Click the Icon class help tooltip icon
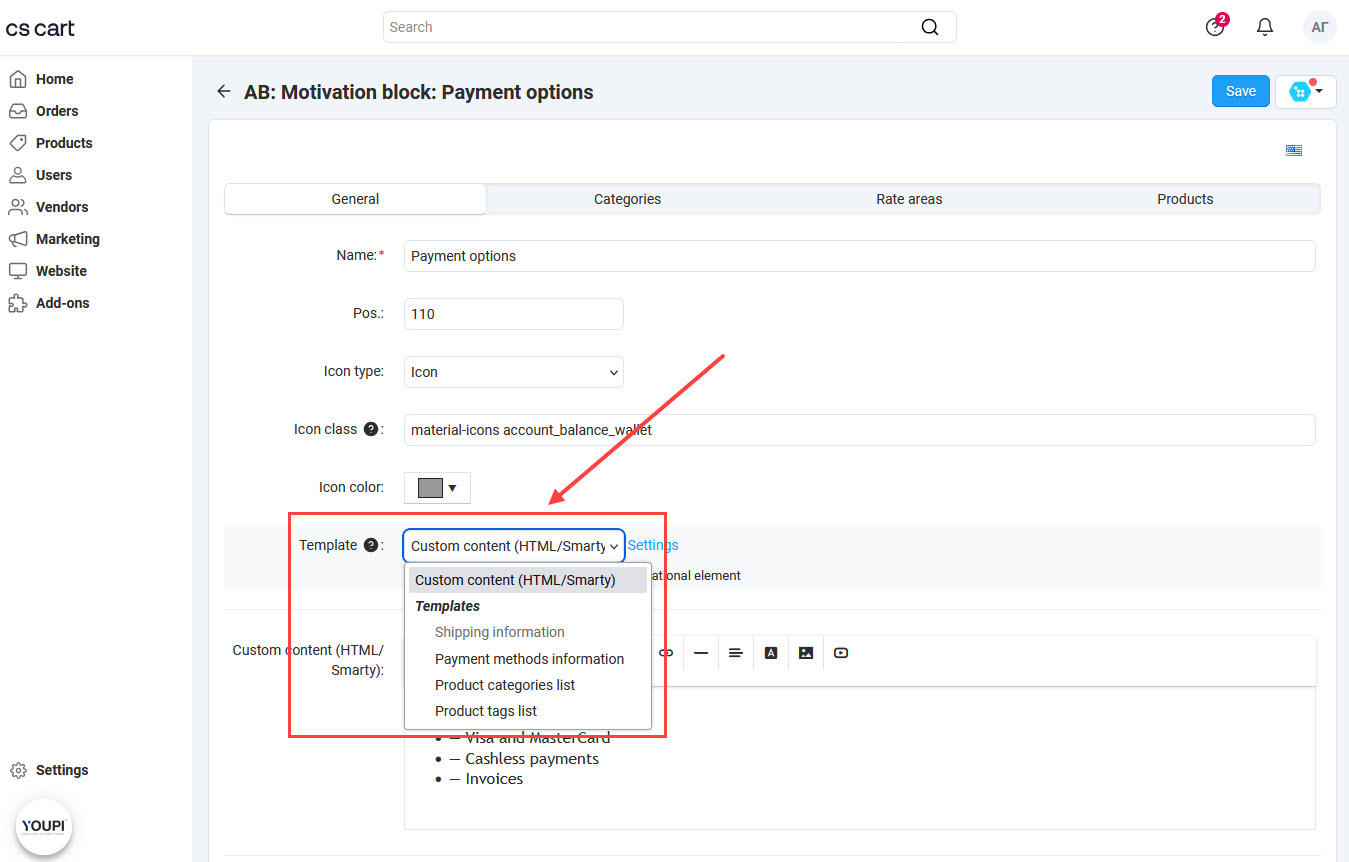The width and height of the screenshot is (1349, 862). [x=371, y=429]
